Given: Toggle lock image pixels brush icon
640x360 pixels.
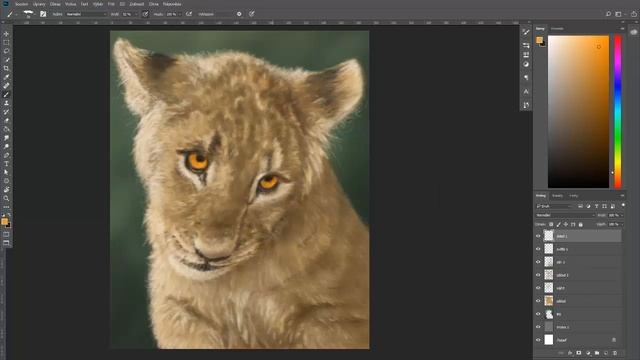Looking at the screenshot, I should pyautogui.click(x=558, y=224).
